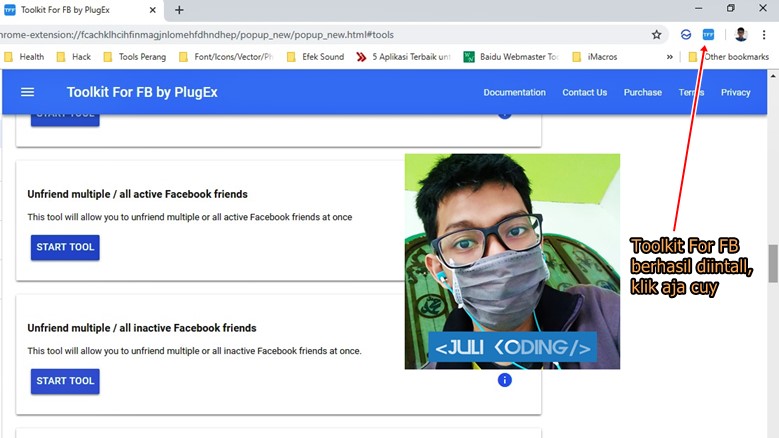Viewport: 779px width, 438px height.
Task: Click info icon for inactive friends tool
Action: coord(504,380)
